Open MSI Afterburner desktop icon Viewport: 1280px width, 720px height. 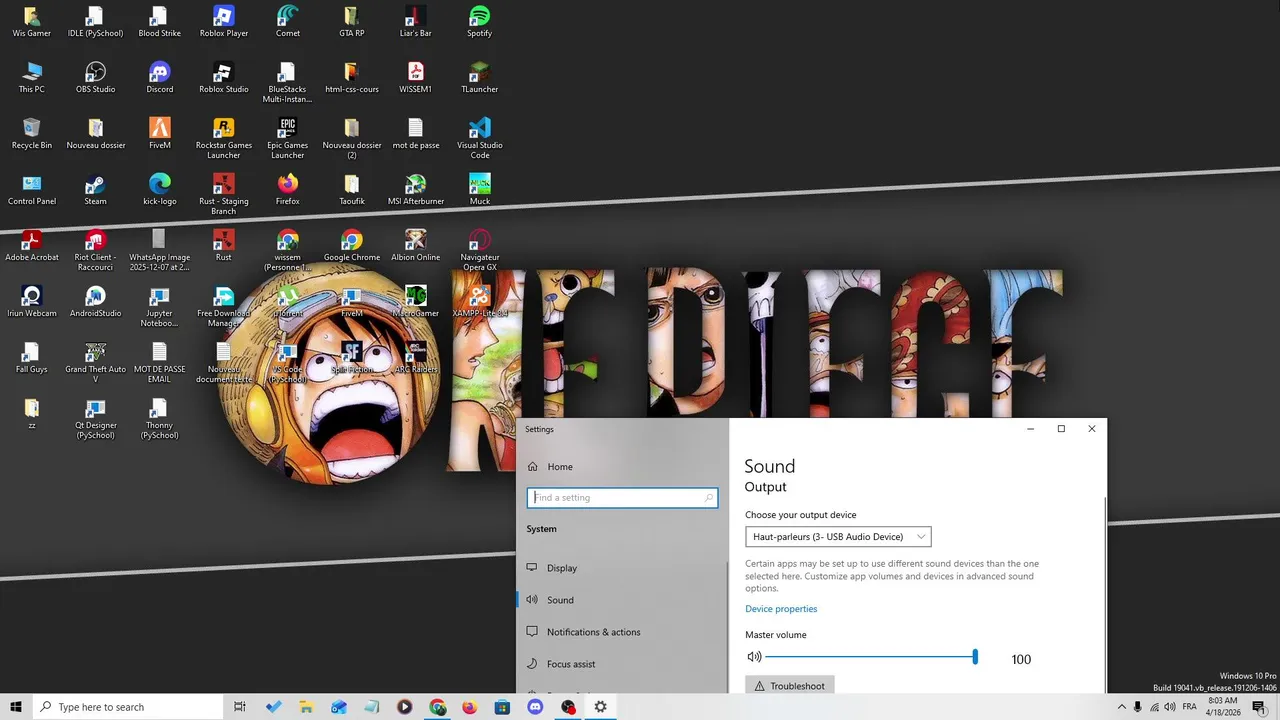click(x=415, y=190)
